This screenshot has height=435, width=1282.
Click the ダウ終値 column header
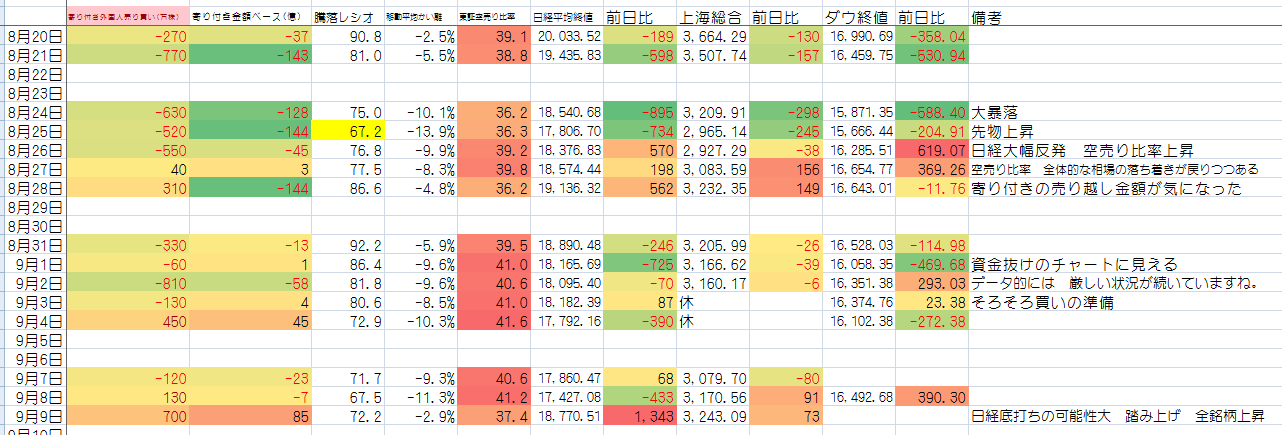(x=858, y=18)
